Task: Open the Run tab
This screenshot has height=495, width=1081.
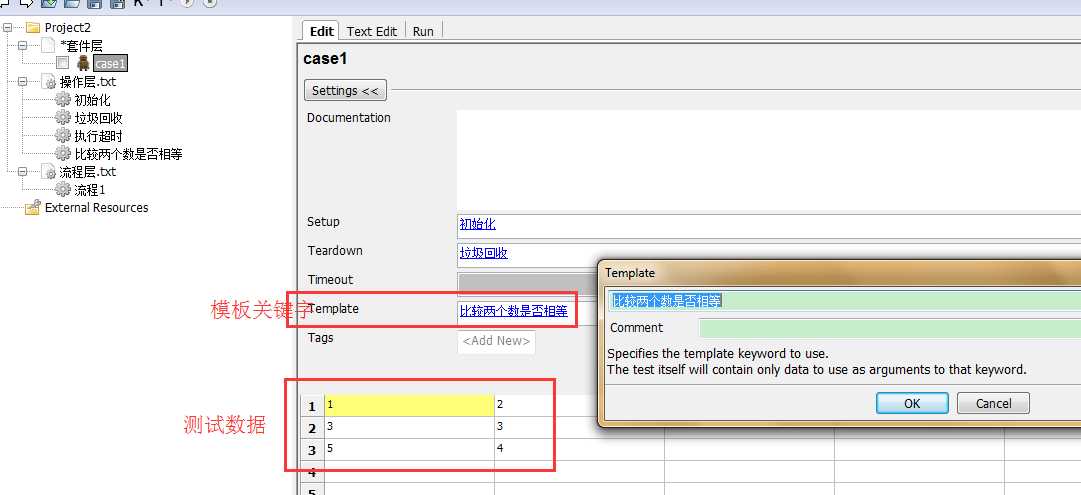Action: [x=423, y=31]
